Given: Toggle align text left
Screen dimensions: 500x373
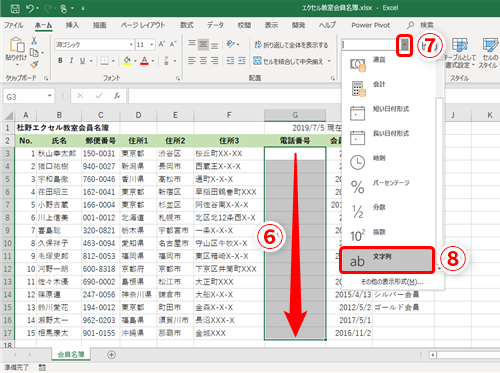Looking at the screenshot, I should pyautogui.click(x=192, y=61).
